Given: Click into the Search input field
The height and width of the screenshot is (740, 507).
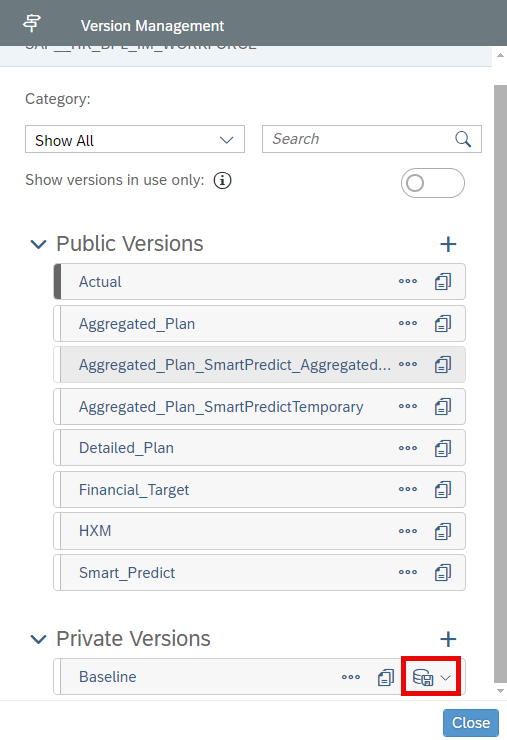Looking at the screenshot, I should [359, 139].
